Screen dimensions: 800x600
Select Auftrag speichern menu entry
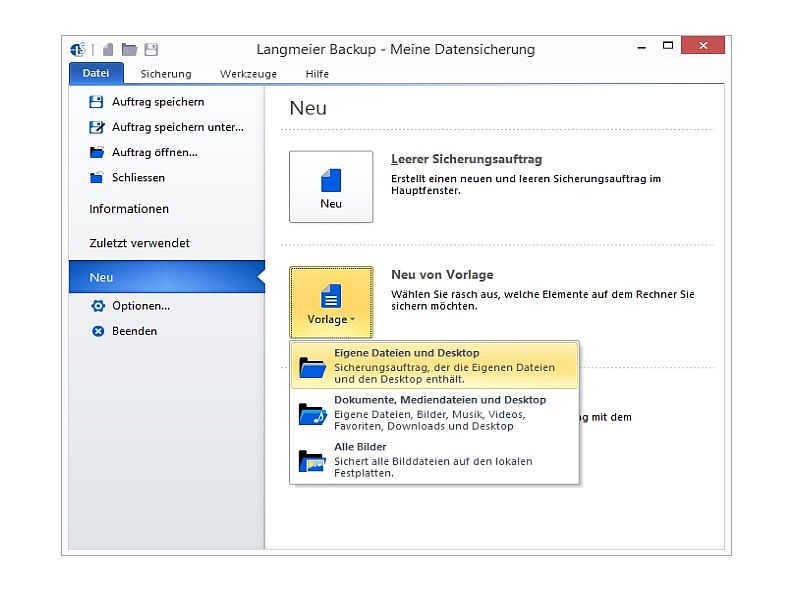[158, 102]
